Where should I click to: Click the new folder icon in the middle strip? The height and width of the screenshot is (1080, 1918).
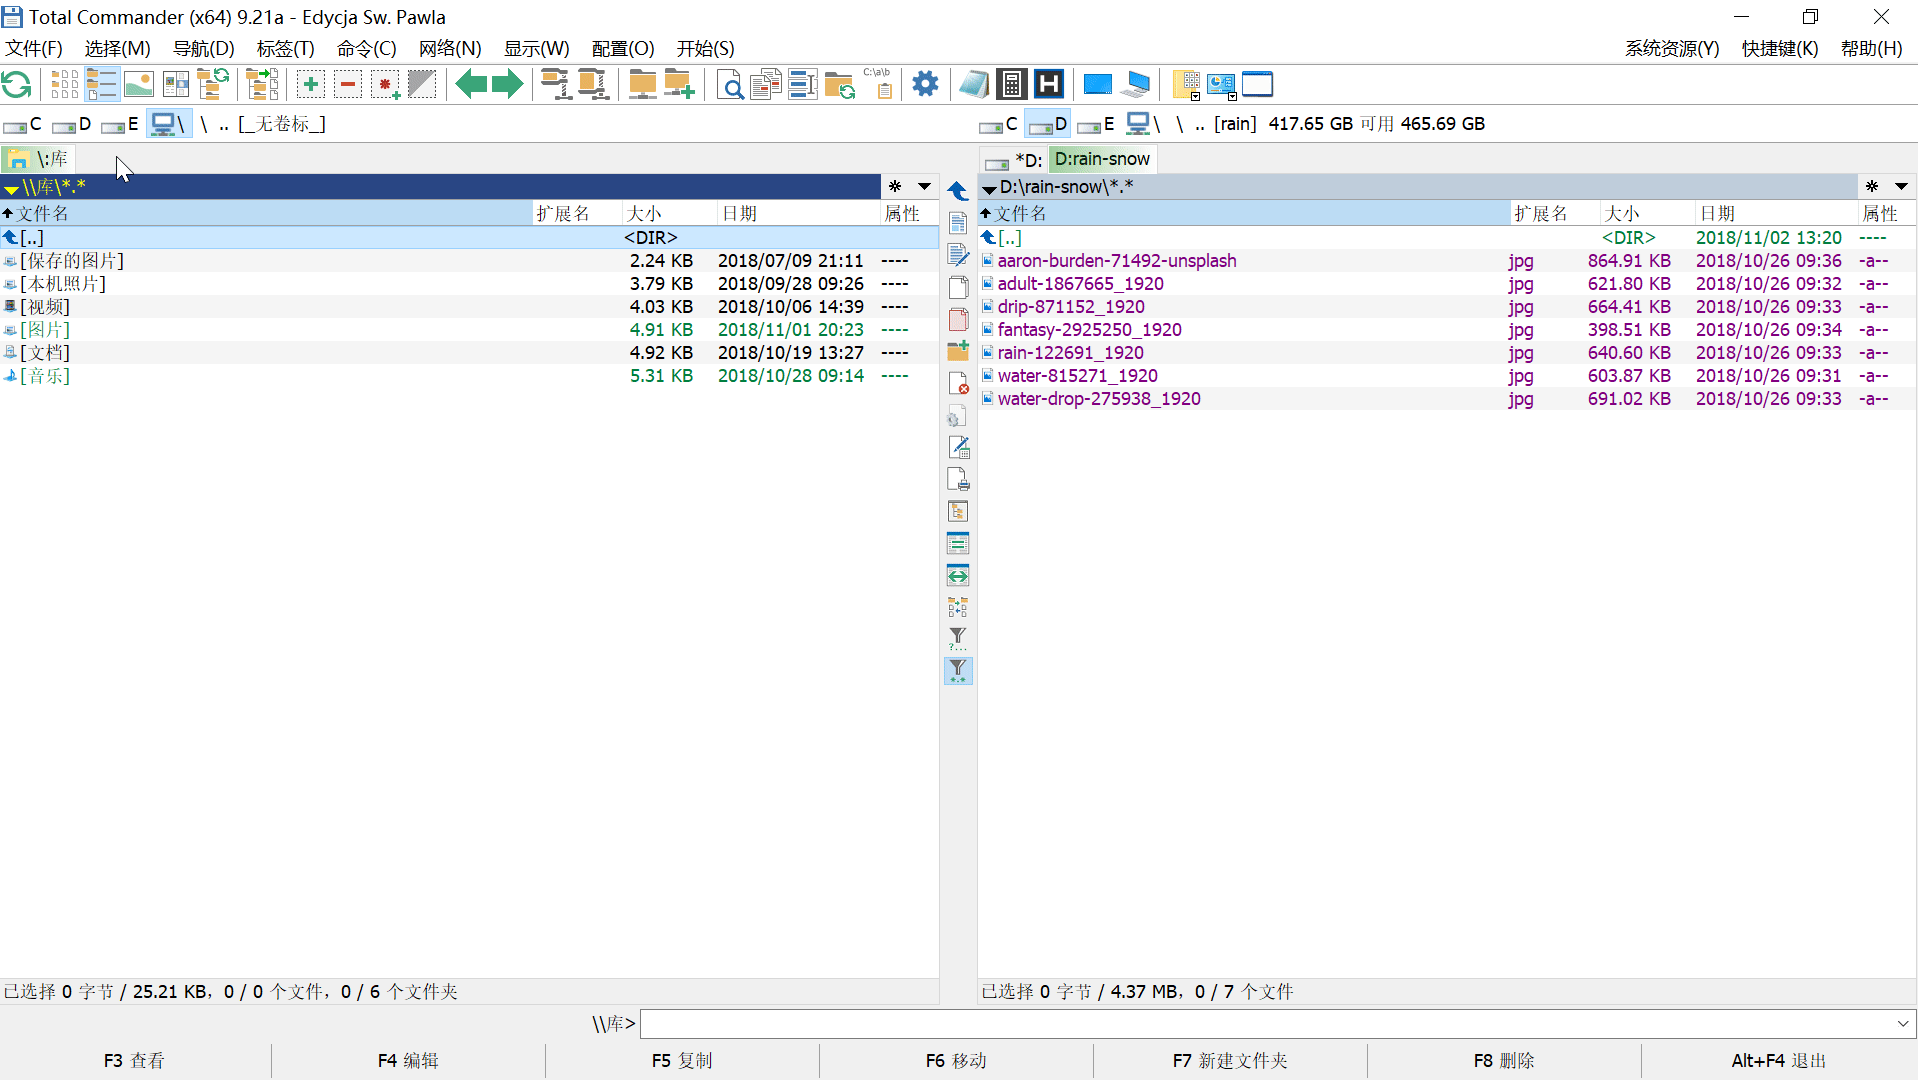click(958, 351)
